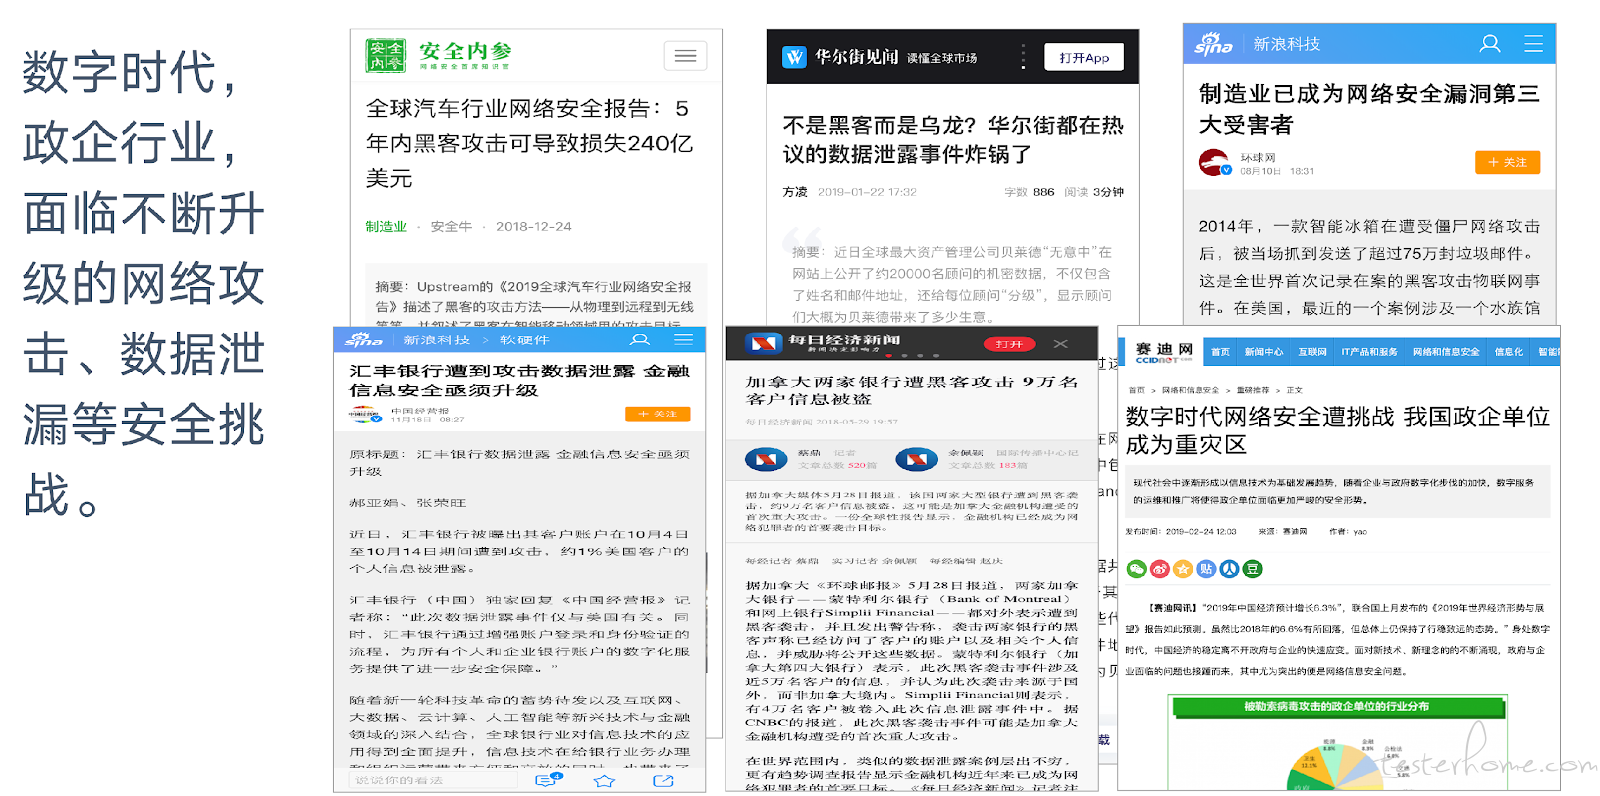1600x796 pixels.
Task: Favorite the 汇丰银行 article with star icon
Action: [604, 780]
